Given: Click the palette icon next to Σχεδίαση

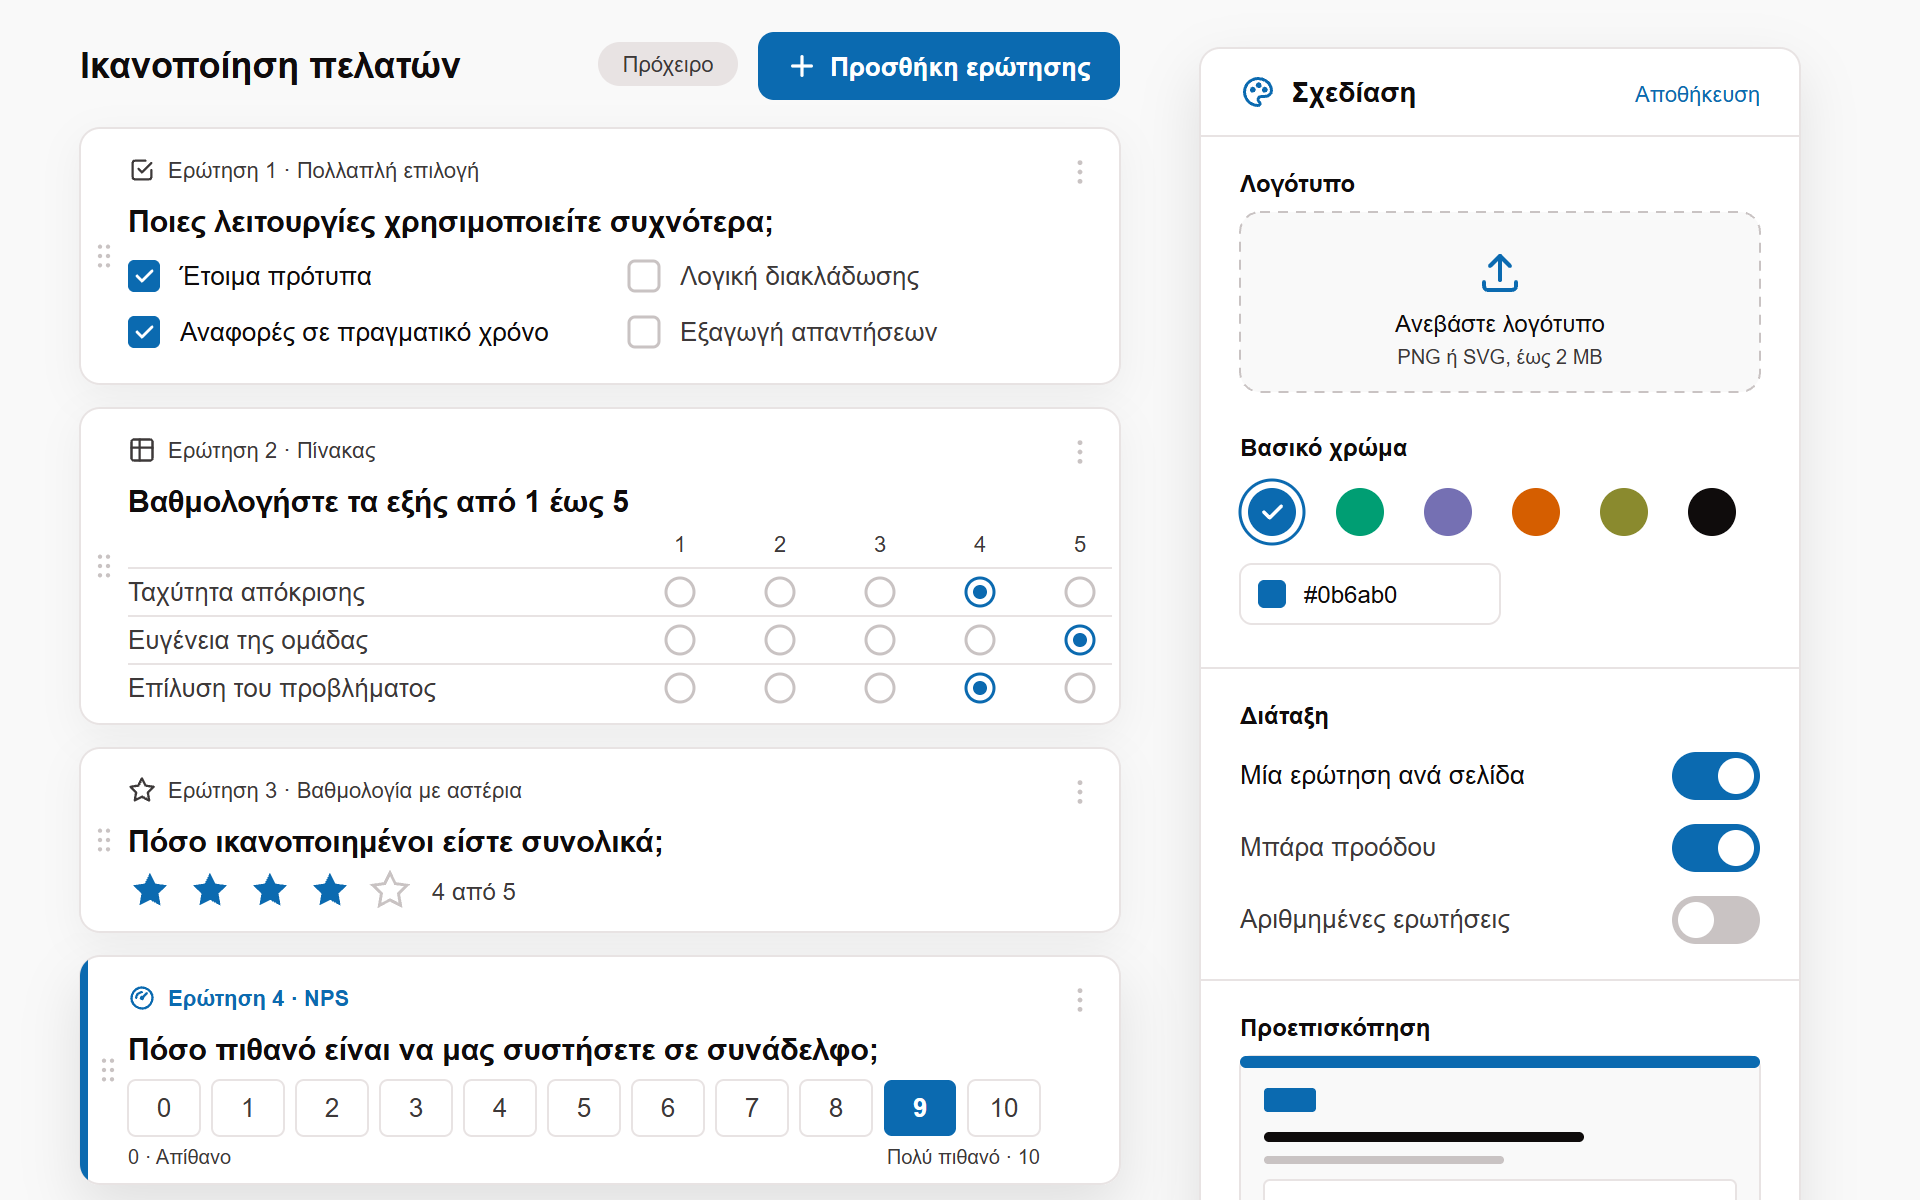Looking at the screenshot, I should pos(1257,92).
